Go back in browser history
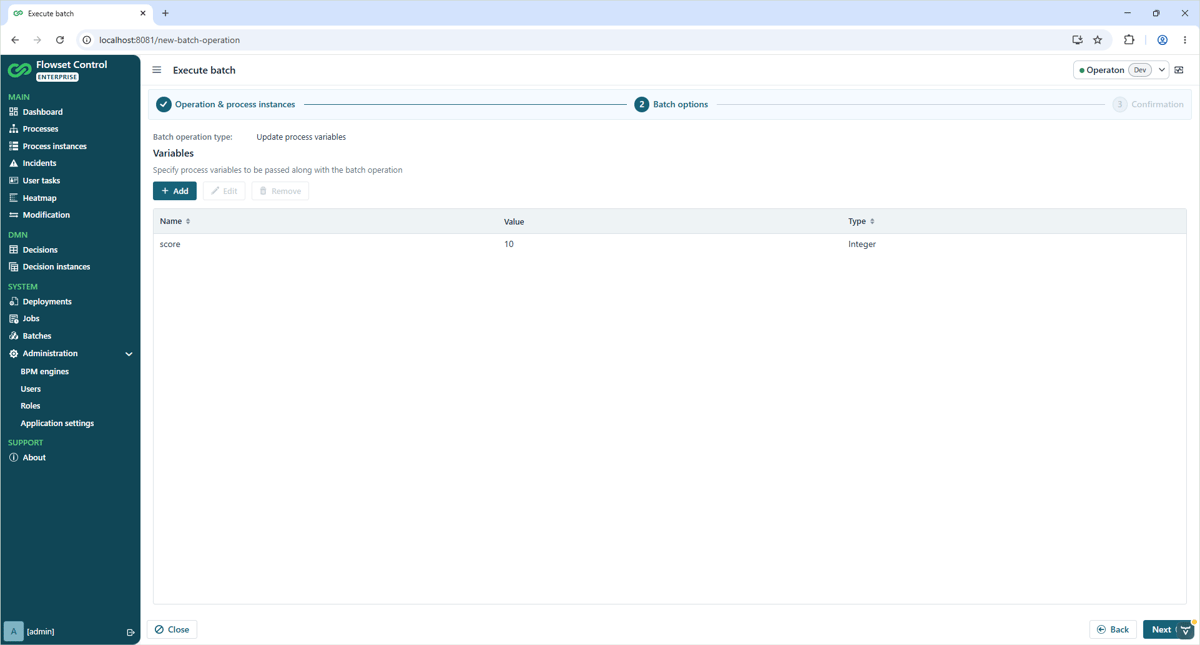Viewport: 1200px width, 645px height. point(15,40)
